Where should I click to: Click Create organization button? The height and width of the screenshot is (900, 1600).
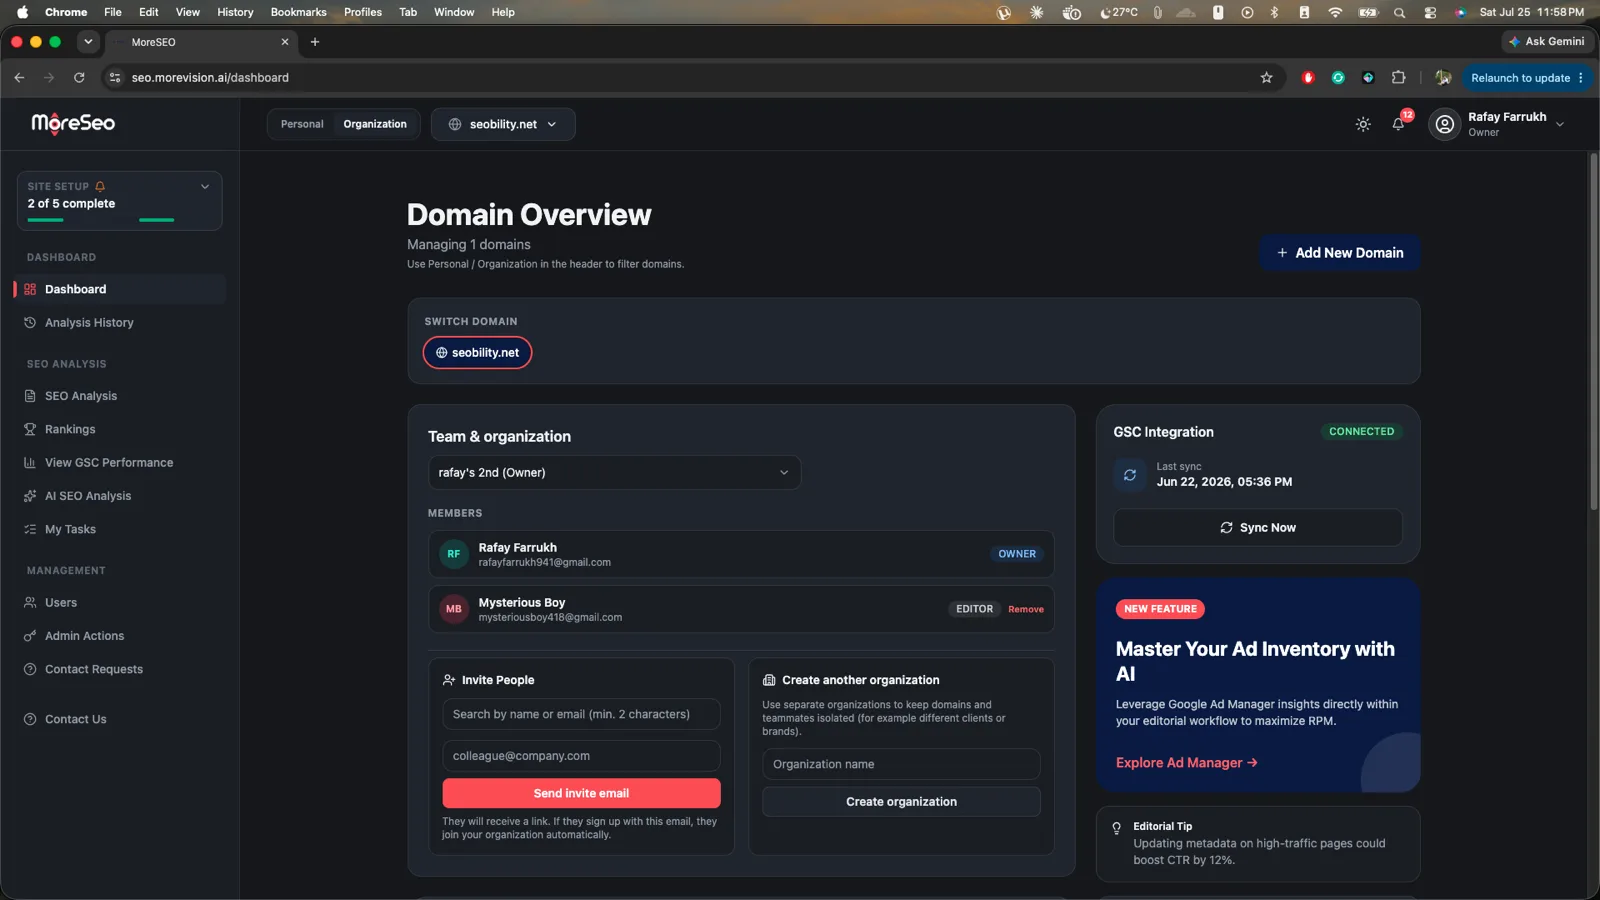click(901, 802)
